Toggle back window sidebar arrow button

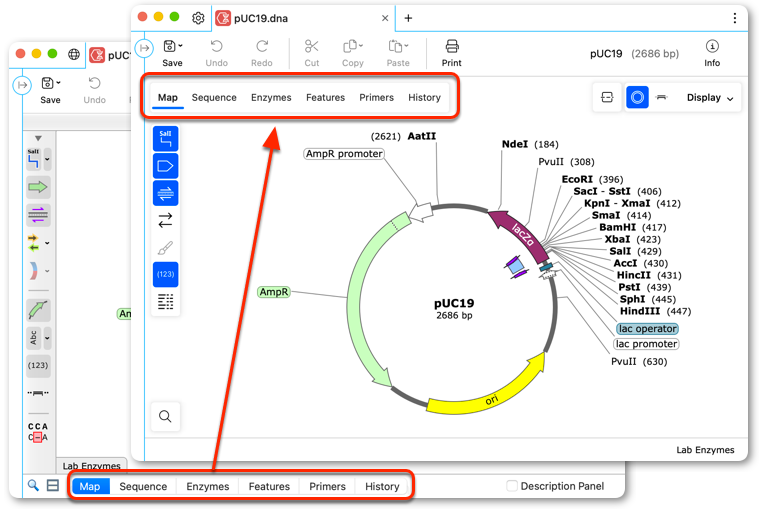(22, 85)
